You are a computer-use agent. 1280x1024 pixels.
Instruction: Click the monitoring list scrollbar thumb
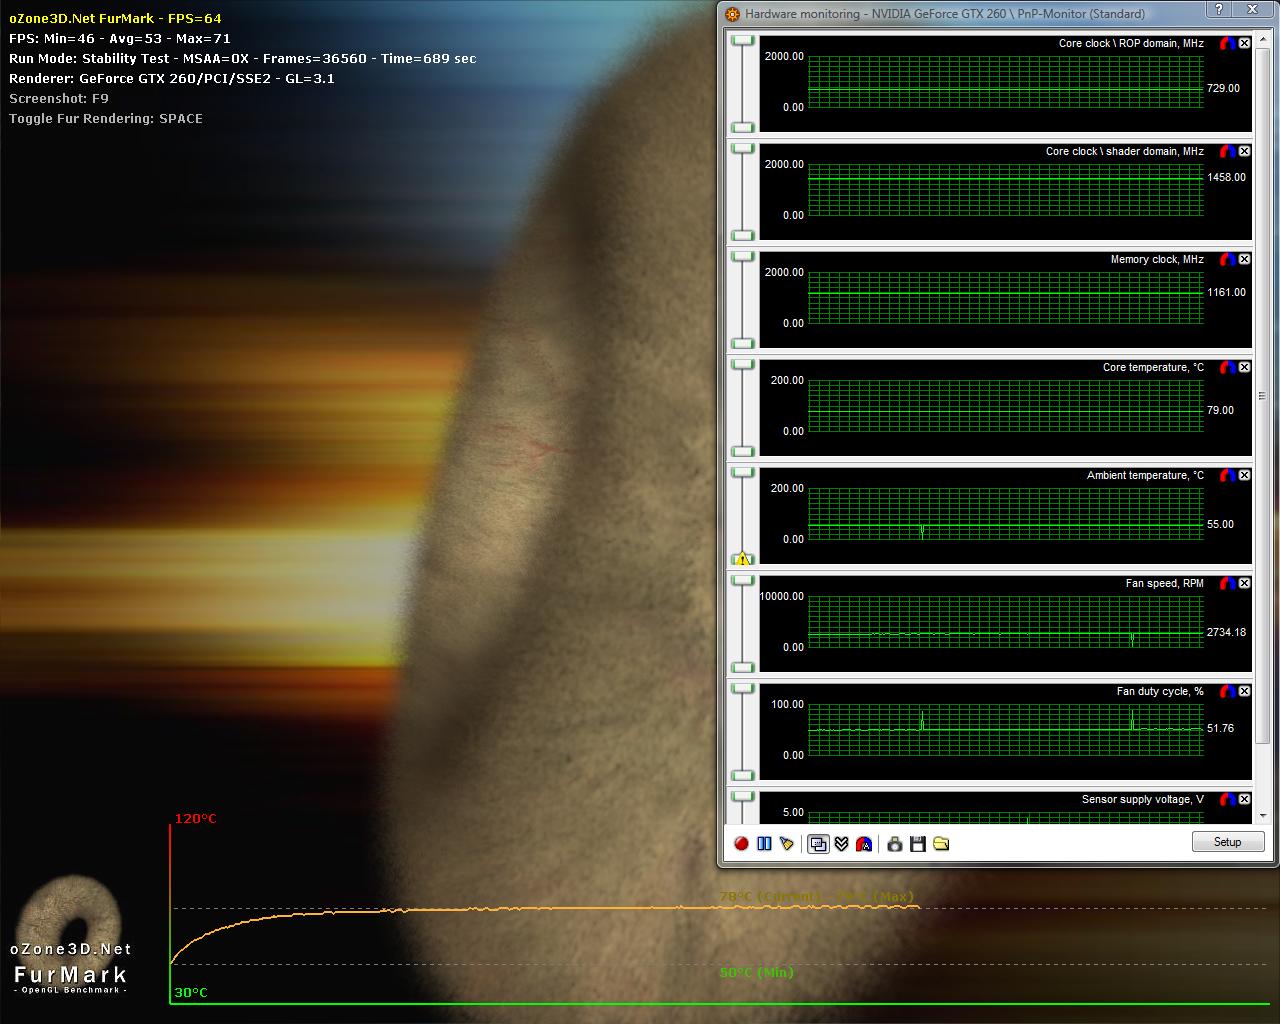[1262, 394]
